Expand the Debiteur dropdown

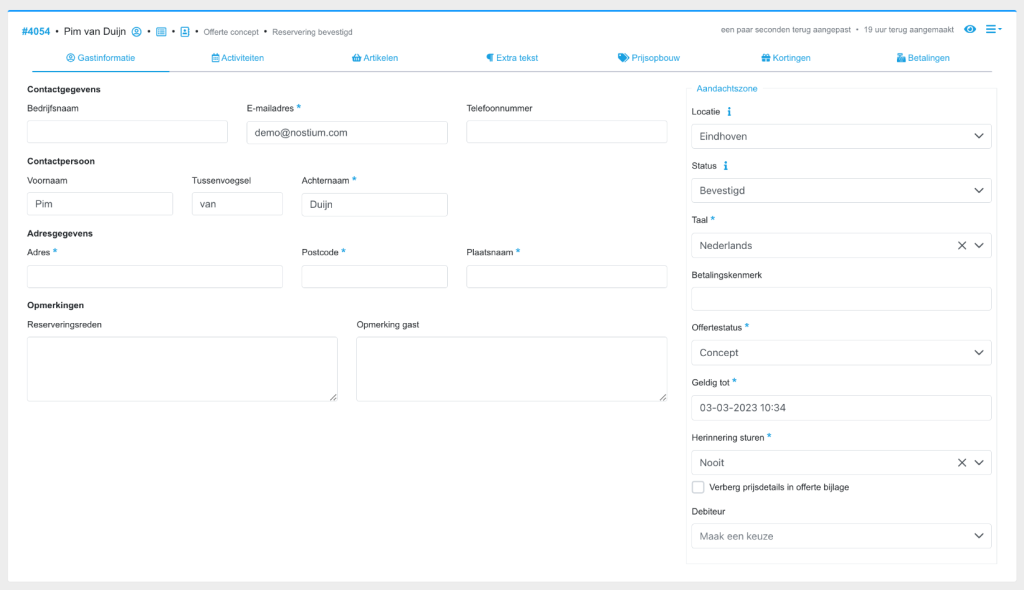coord(840,536)
